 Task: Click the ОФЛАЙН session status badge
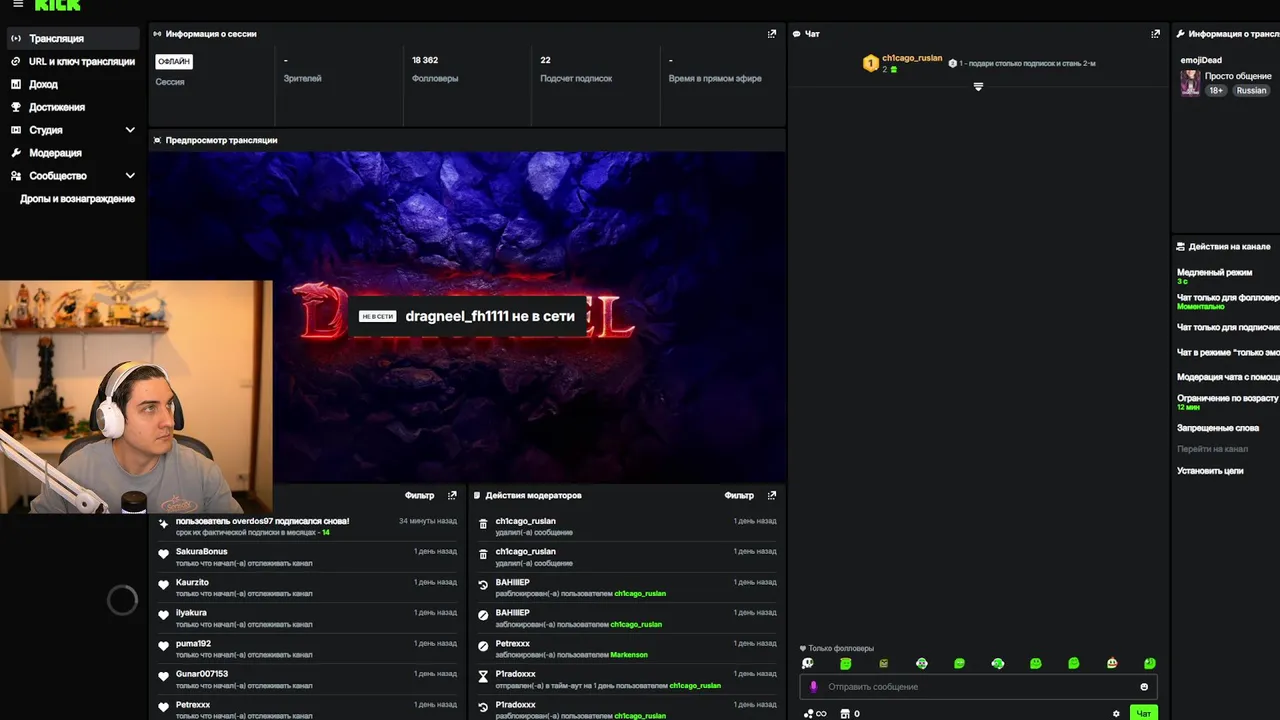point(174,61)
